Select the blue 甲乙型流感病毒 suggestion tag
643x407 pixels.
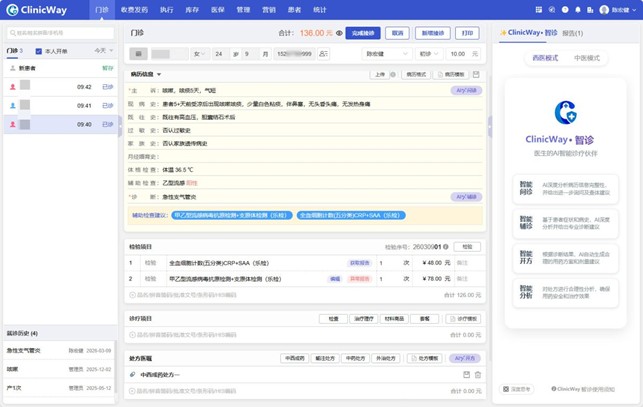(232, 215)
